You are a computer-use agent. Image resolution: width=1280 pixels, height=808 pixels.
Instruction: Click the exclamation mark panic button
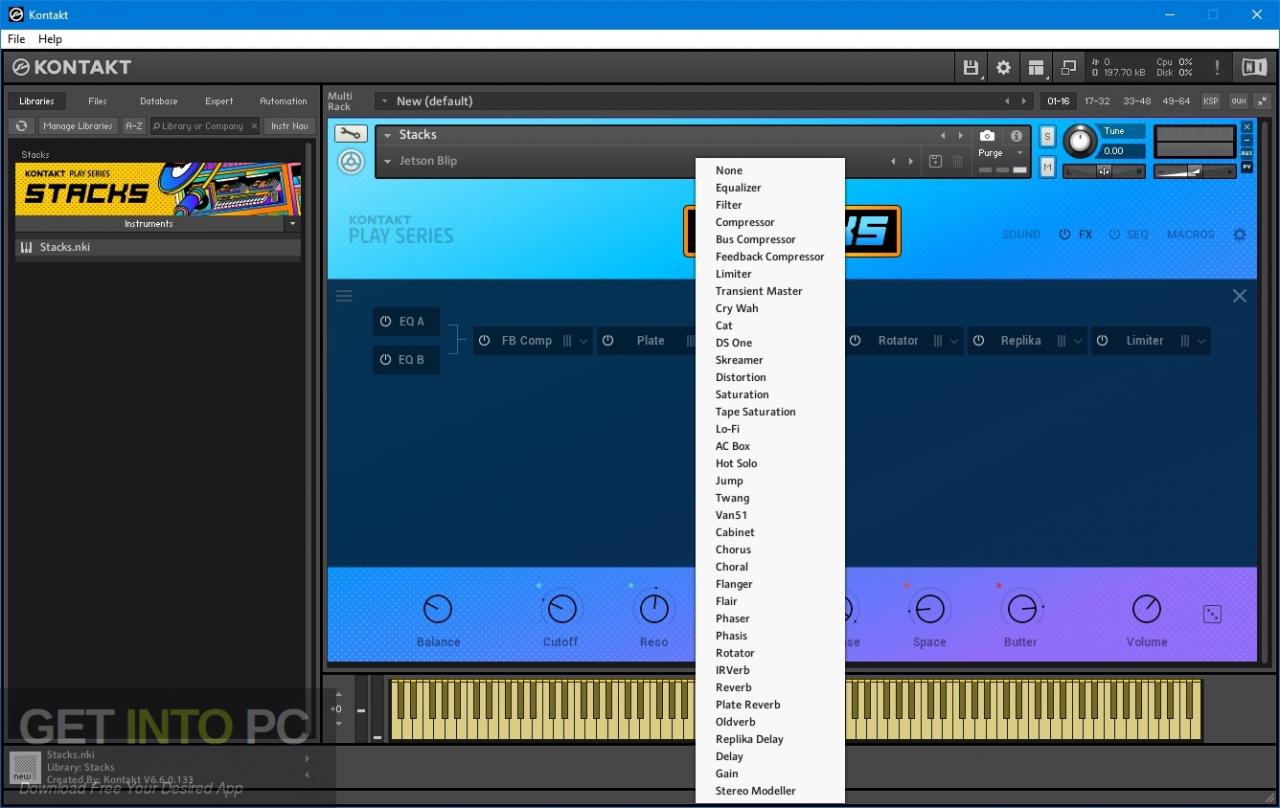(1216, 68)
